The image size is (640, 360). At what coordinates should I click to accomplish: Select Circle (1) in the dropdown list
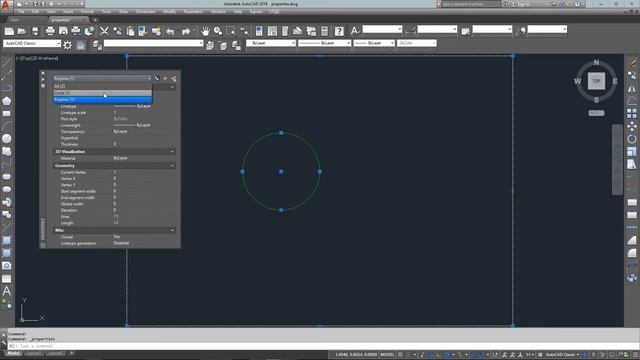click(102, 93)
